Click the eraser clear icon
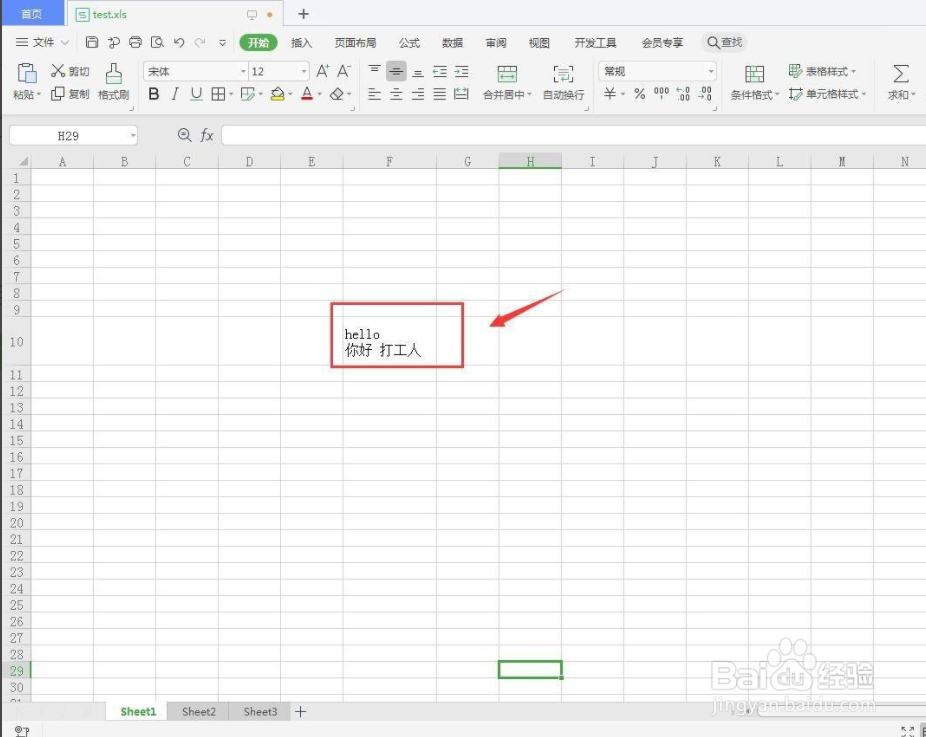Viewport: 926px width, 737px height. pyautogui.click(x=337, y=93)
